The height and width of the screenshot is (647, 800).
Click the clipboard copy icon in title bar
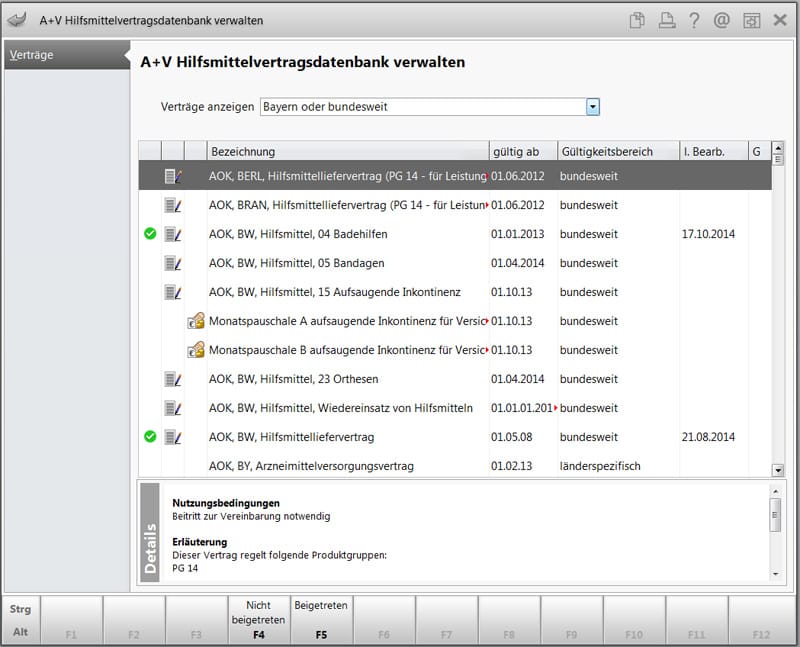(x=637, y=20)
